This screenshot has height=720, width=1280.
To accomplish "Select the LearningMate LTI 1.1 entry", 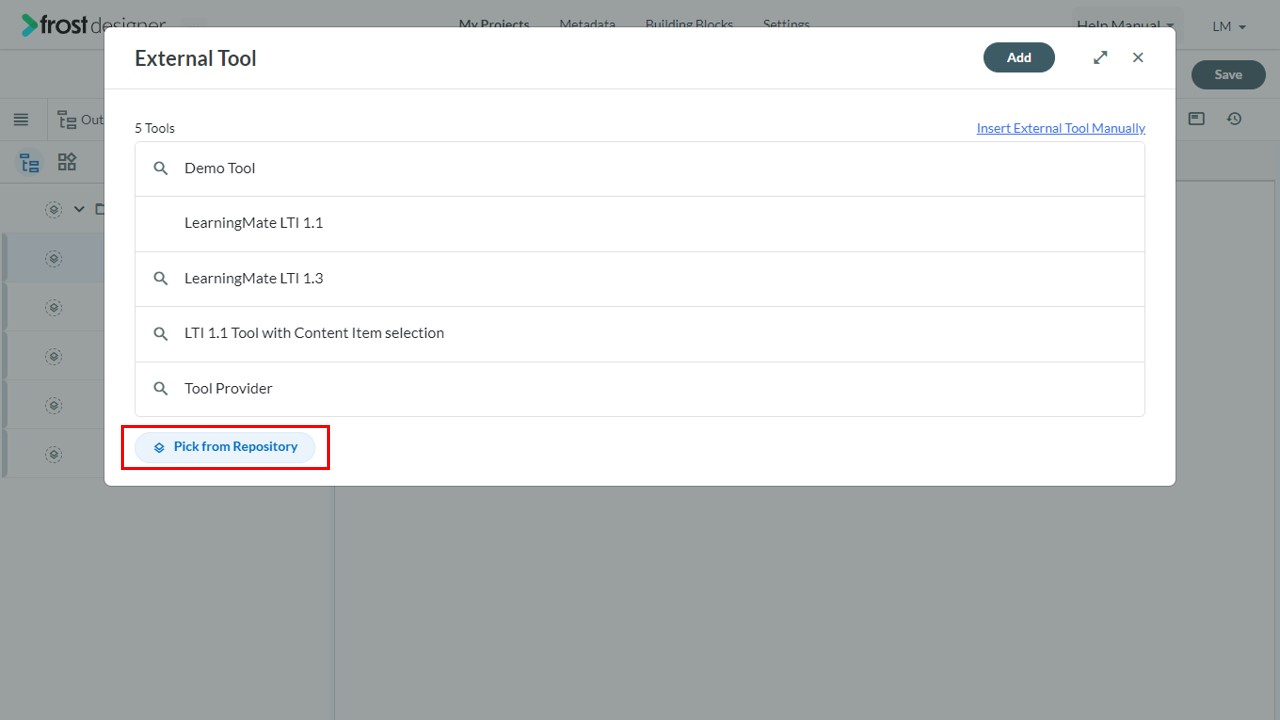I will 640,224.
